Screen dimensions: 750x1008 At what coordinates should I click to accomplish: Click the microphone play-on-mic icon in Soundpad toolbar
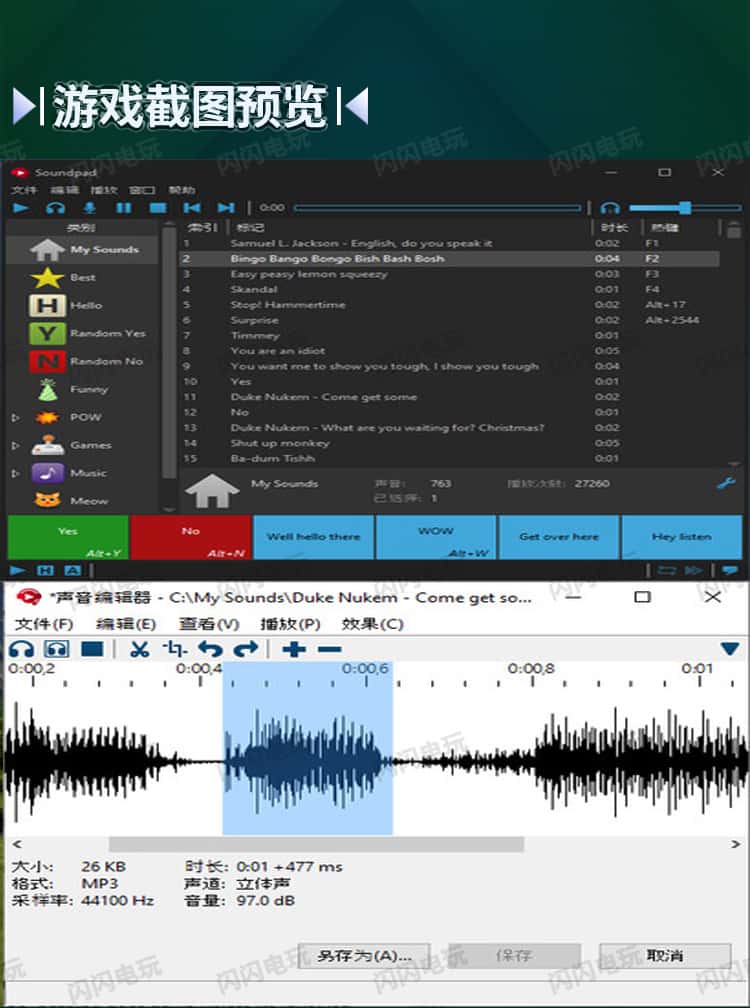90,208
